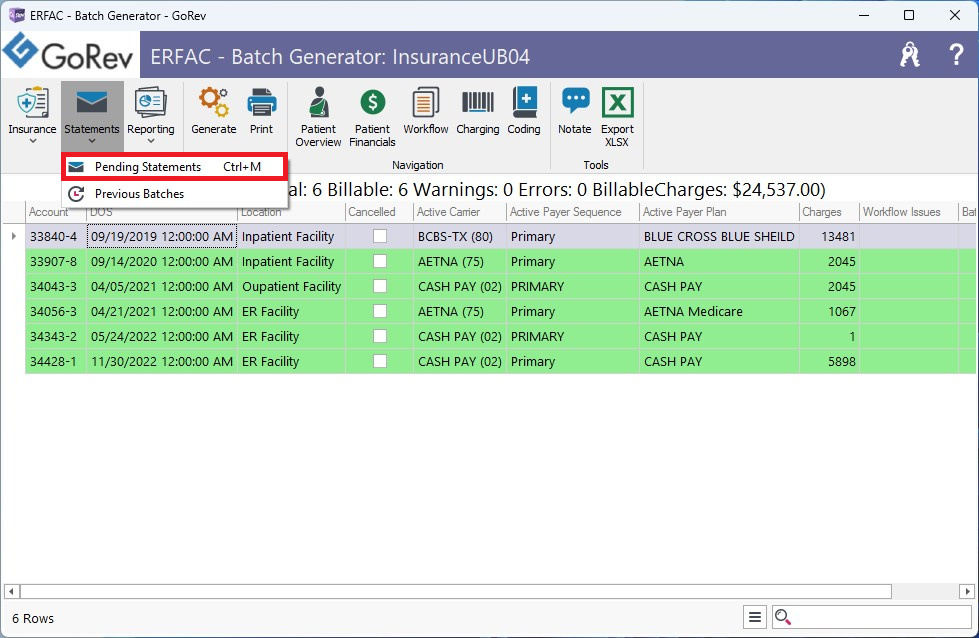Viewport: 979px width, 638px height.
Task: Click the 6 Rows status text
Action: pyautogui.click(x=32, y=618)
